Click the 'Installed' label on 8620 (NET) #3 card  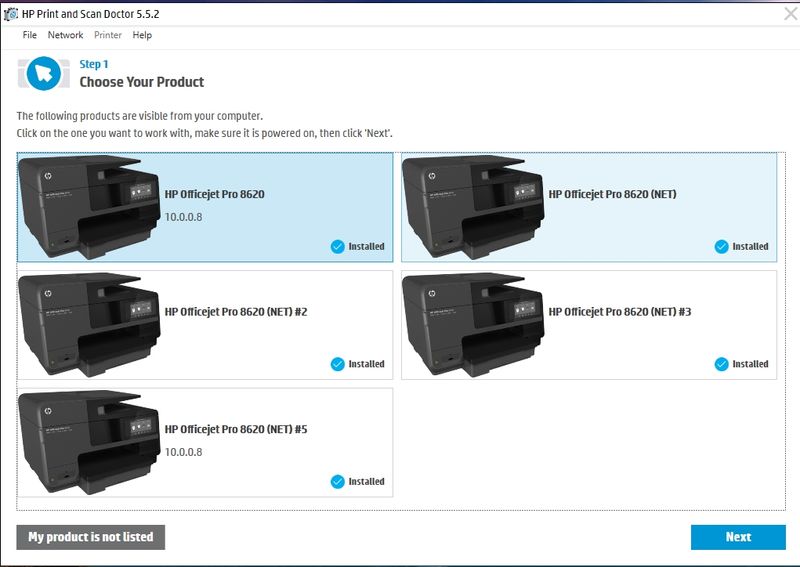pyautogui.click(x=750, y=364)
